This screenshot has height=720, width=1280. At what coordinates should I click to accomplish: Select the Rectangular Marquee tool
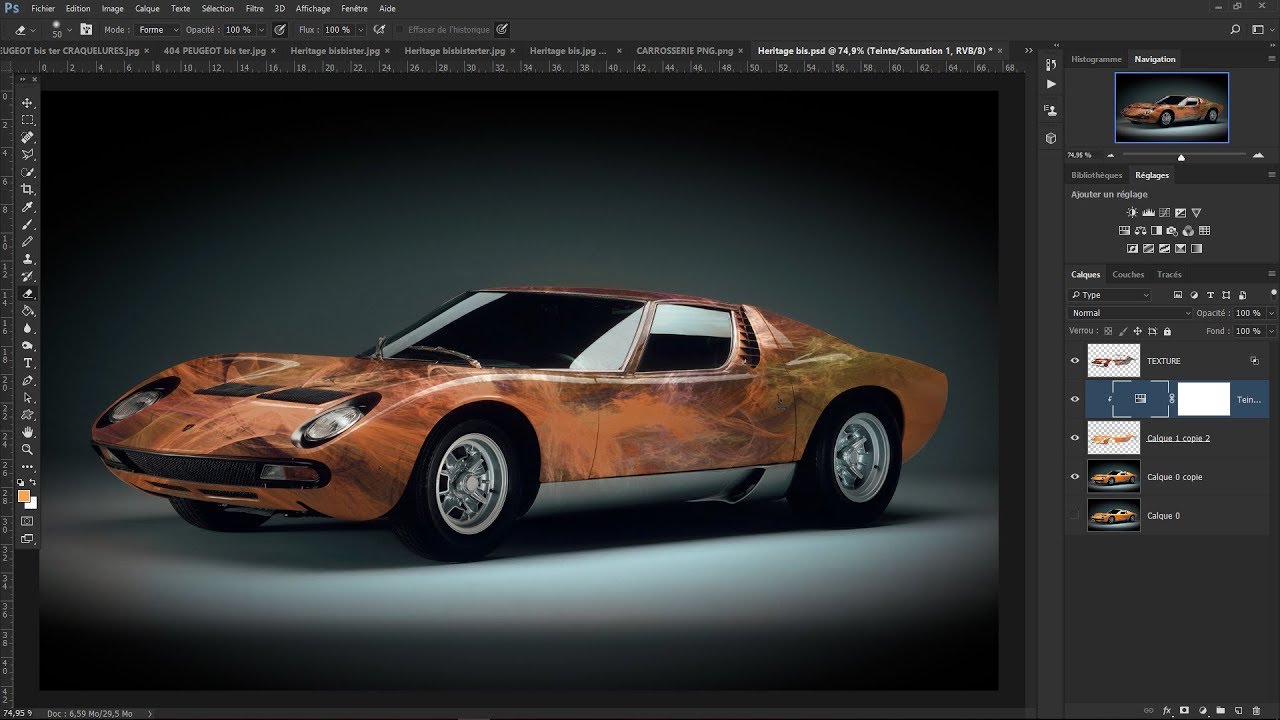(28, 120)
